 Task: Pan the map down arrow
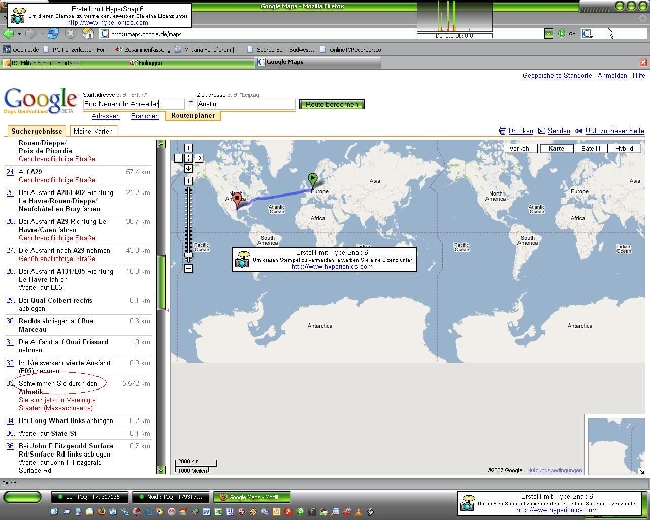coord(188,168)
